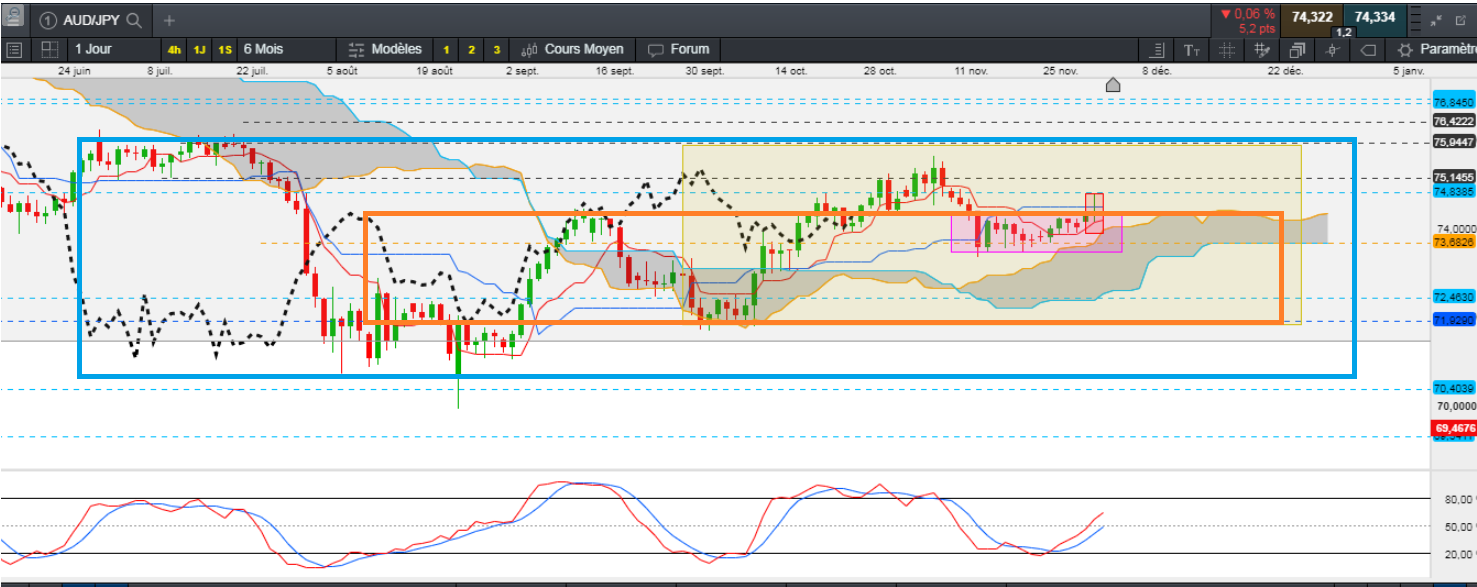The width and height of the screenshot is (1477, 587).
Task: Open the Forum link
Action: pyautogui.click(x=679, y=49)
